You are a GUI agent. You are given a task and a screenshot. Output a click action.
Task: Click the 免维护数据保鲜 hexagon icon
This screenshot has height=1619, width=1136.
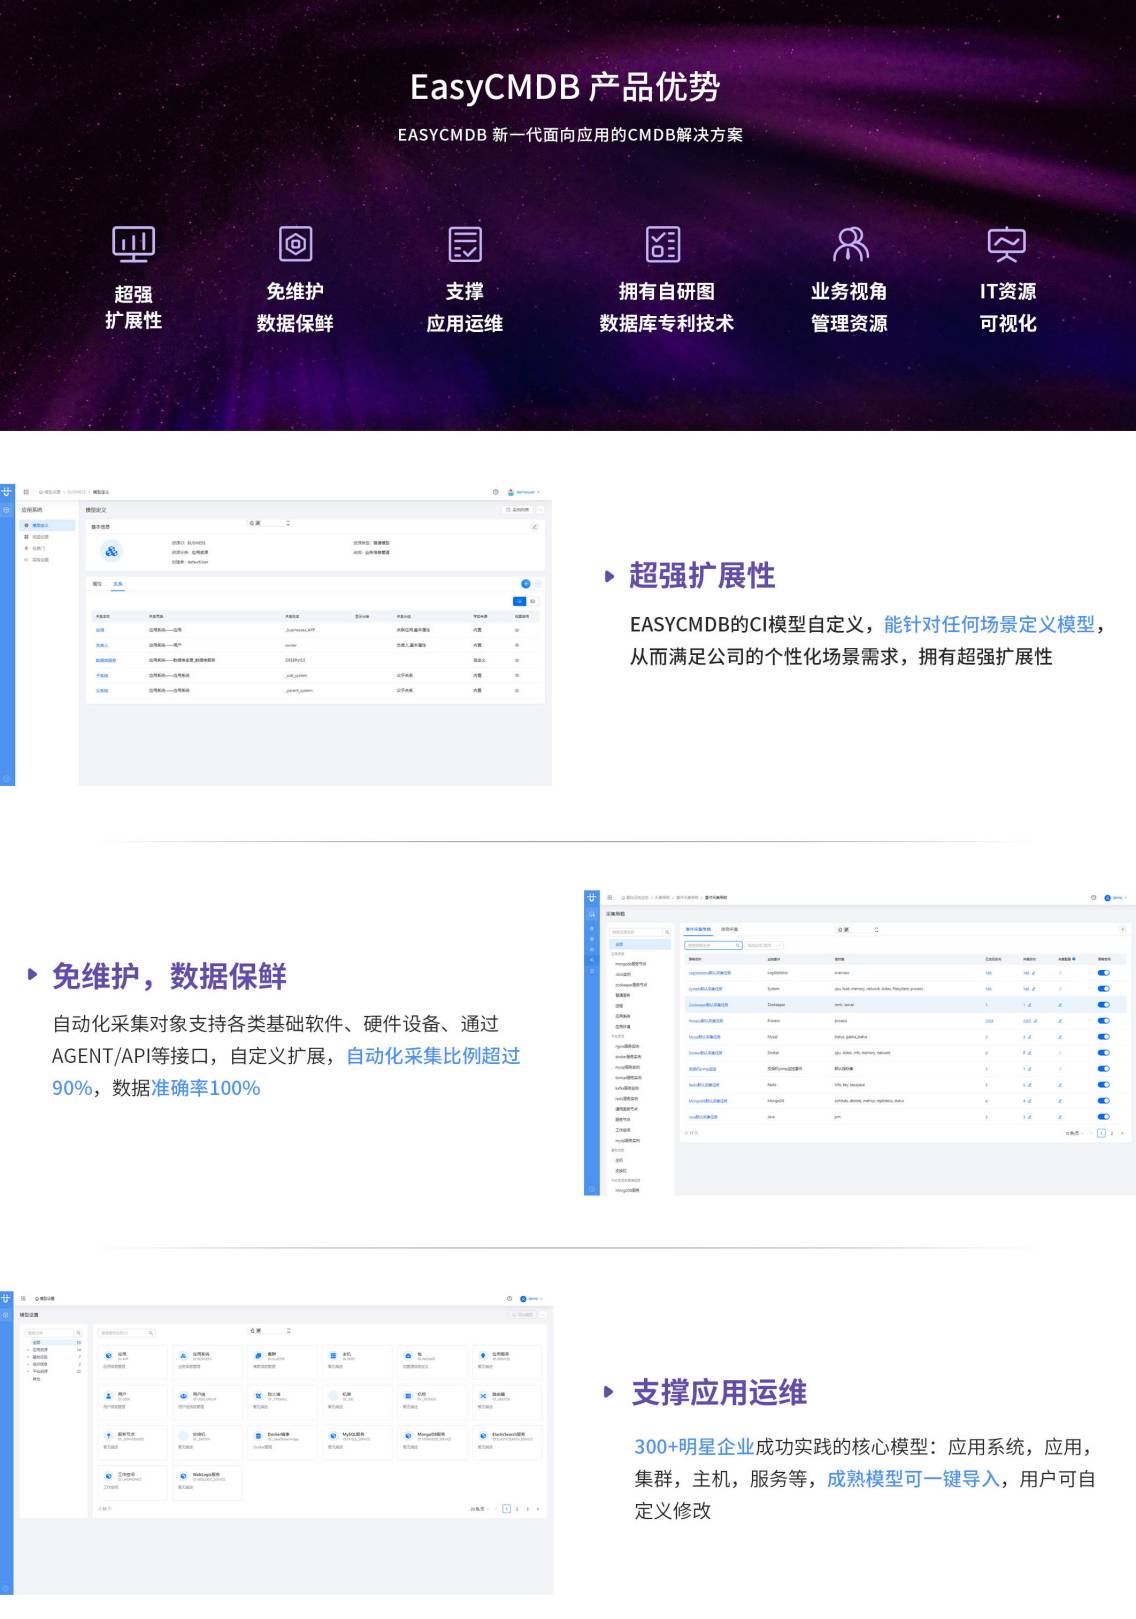pyautogui.click(x=295, y=244)
